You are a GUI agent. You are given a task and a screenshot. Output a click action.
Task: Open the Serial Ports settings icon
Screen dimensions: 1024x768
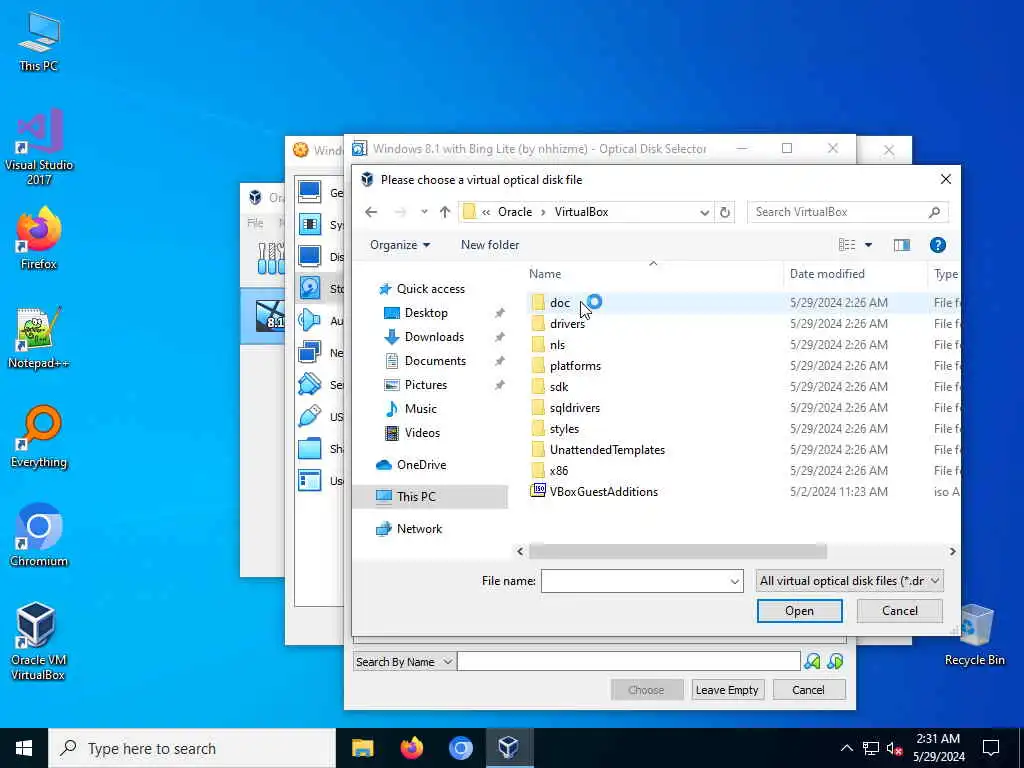click(x=310, y=384)
